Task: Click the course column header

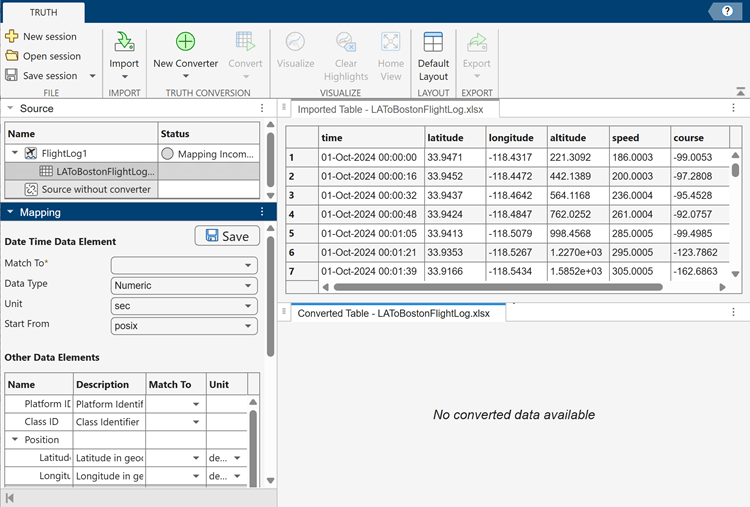Action: (700, 138)
